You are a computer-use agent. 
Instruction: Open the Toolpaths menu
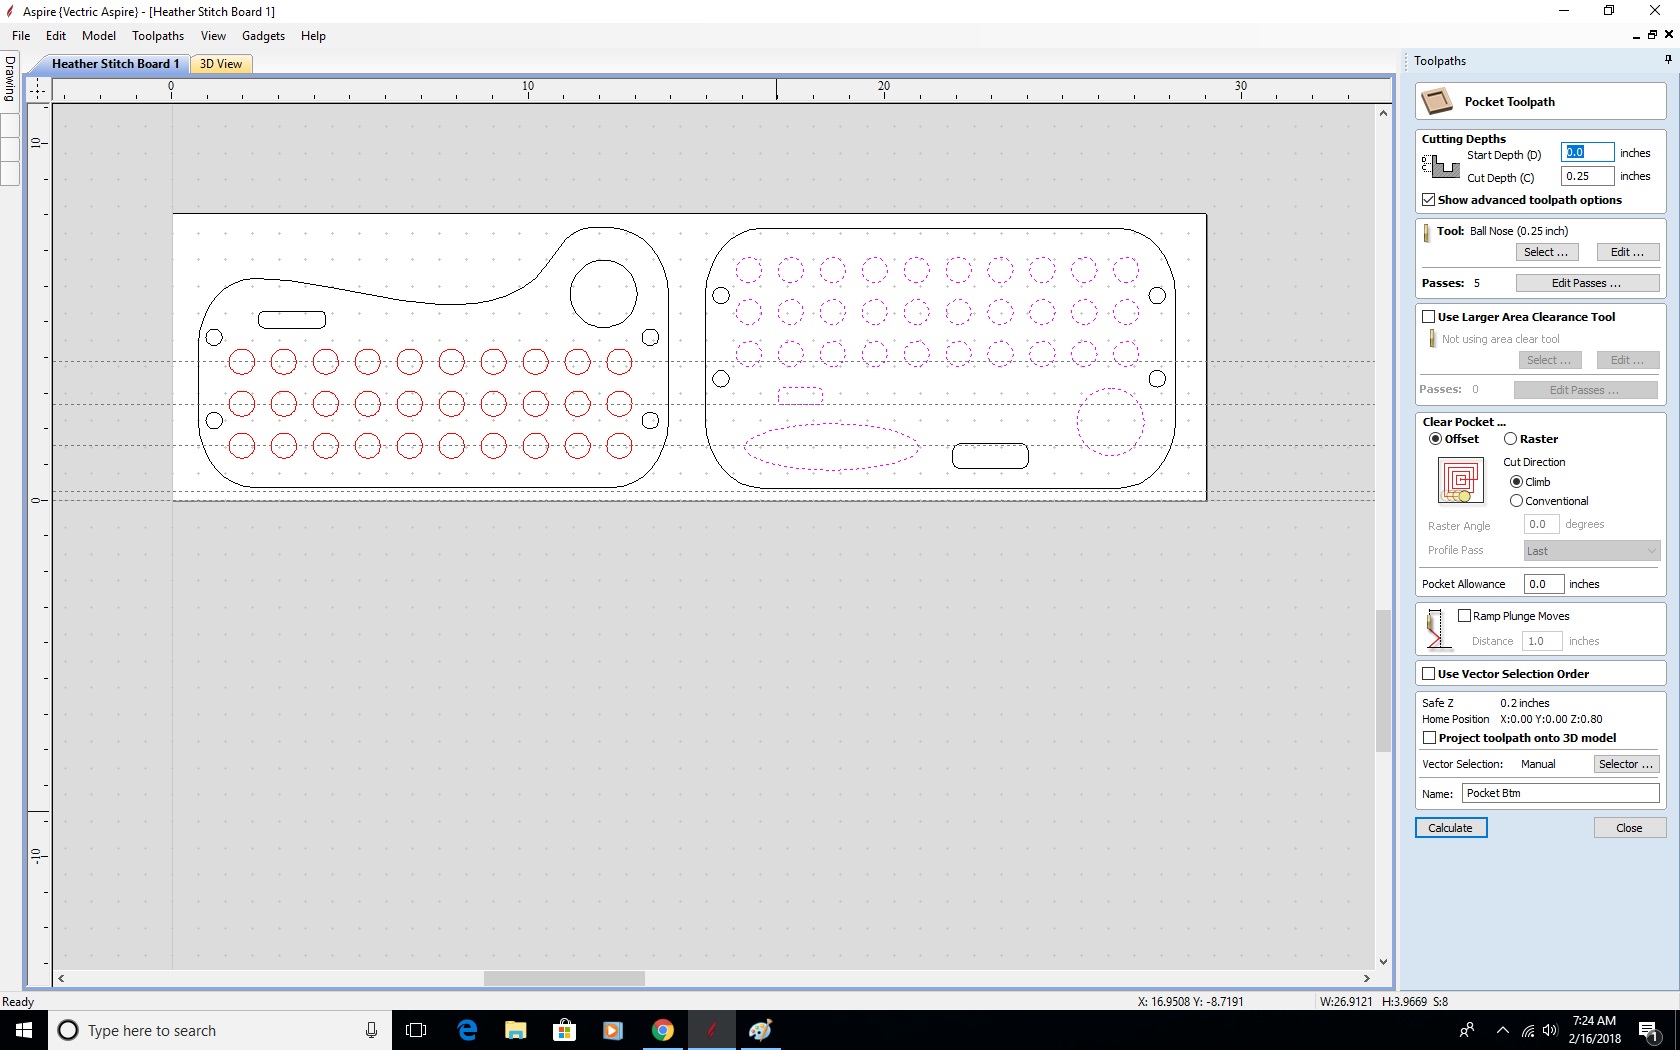(158, 36)
